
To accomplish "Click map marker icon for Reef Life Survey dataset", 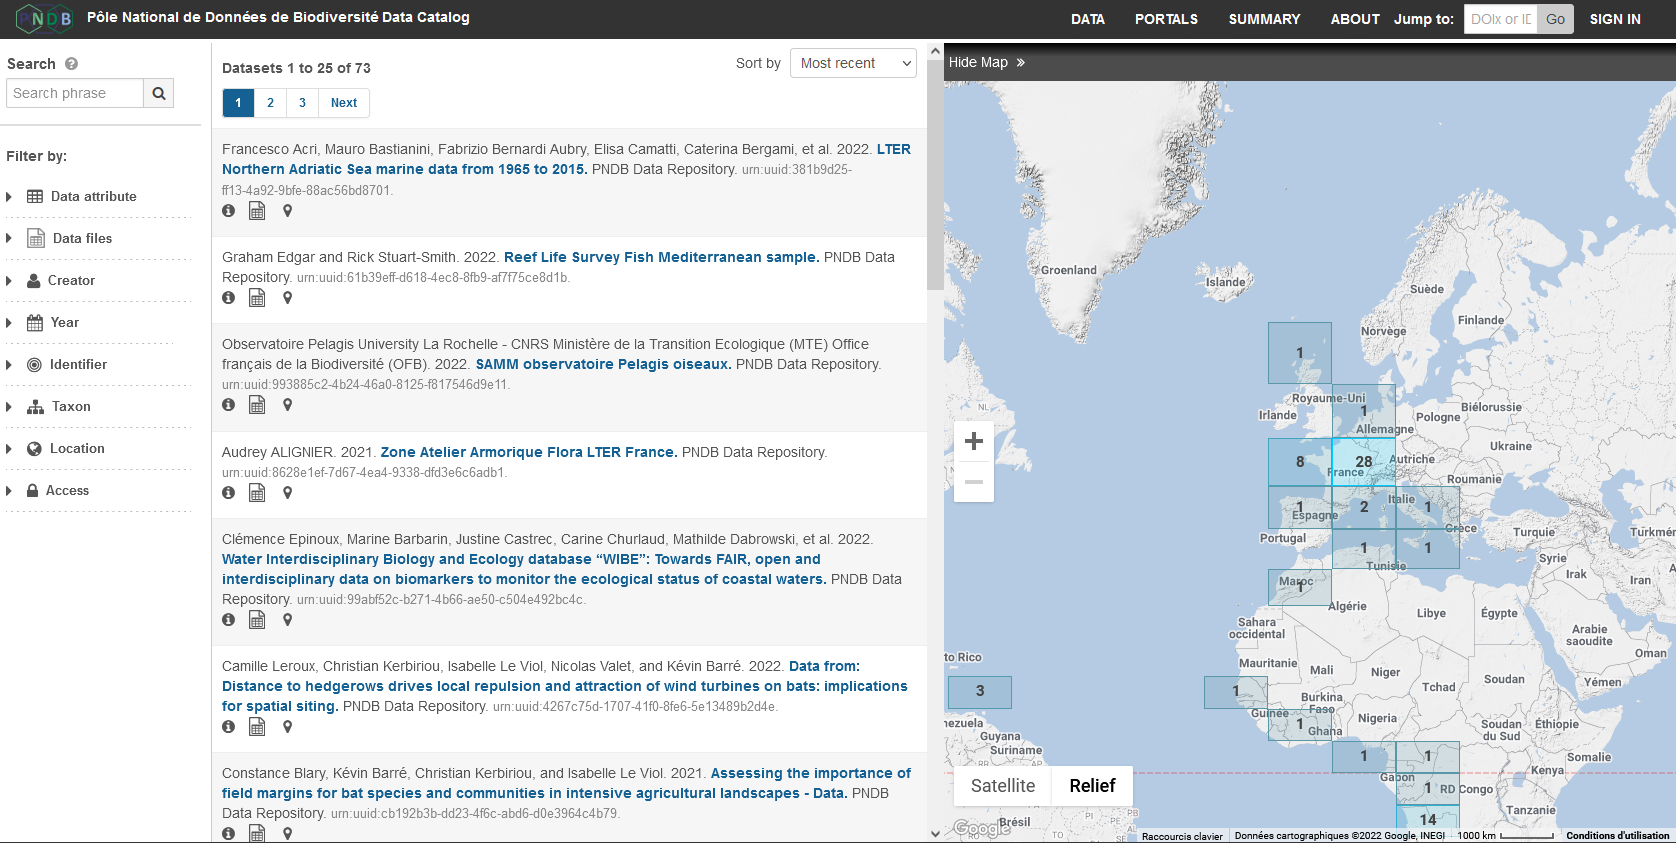I will pyautogui.click(x=287, y=298).
